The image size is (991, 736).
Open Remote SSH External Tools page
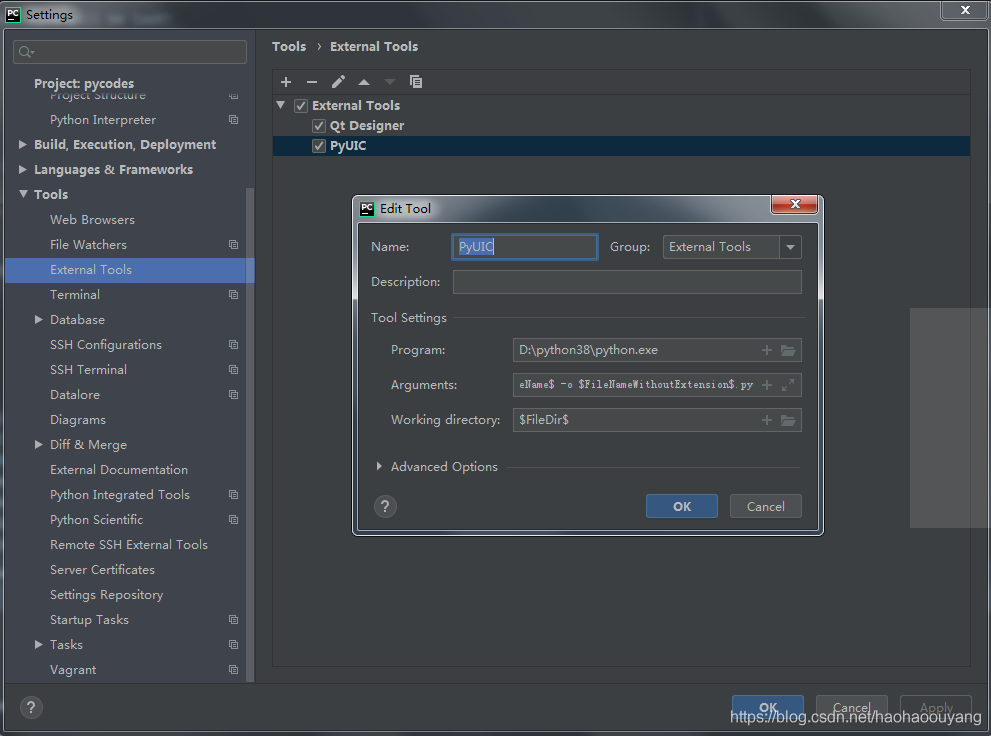129,545
